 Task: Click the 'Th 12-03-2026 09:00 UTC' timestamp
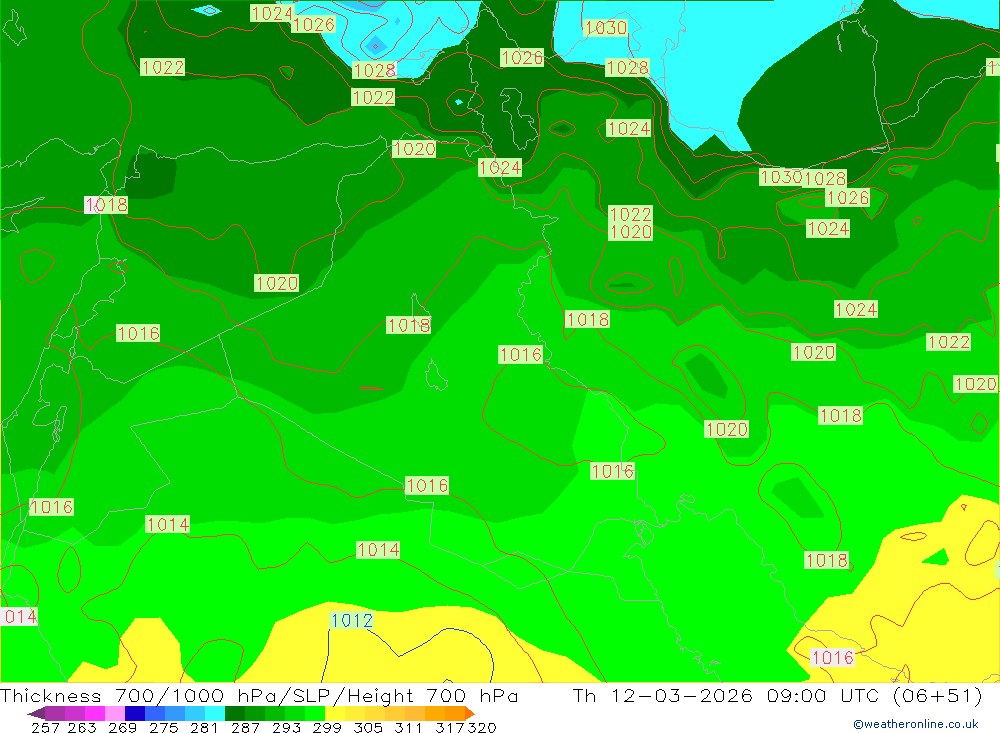[x=726, y=695]
